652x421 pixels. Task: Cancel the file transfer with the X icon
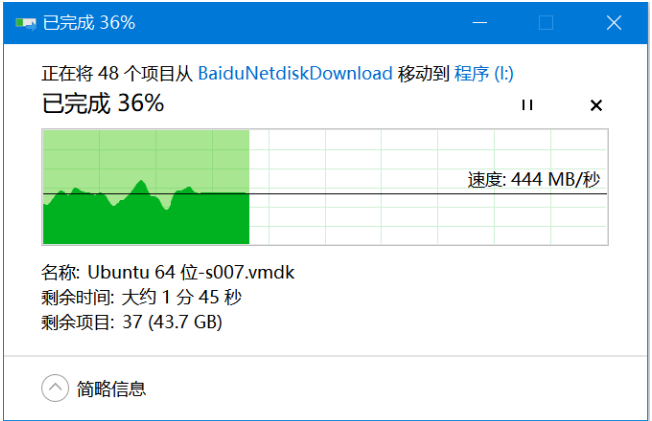click(596, 105)
